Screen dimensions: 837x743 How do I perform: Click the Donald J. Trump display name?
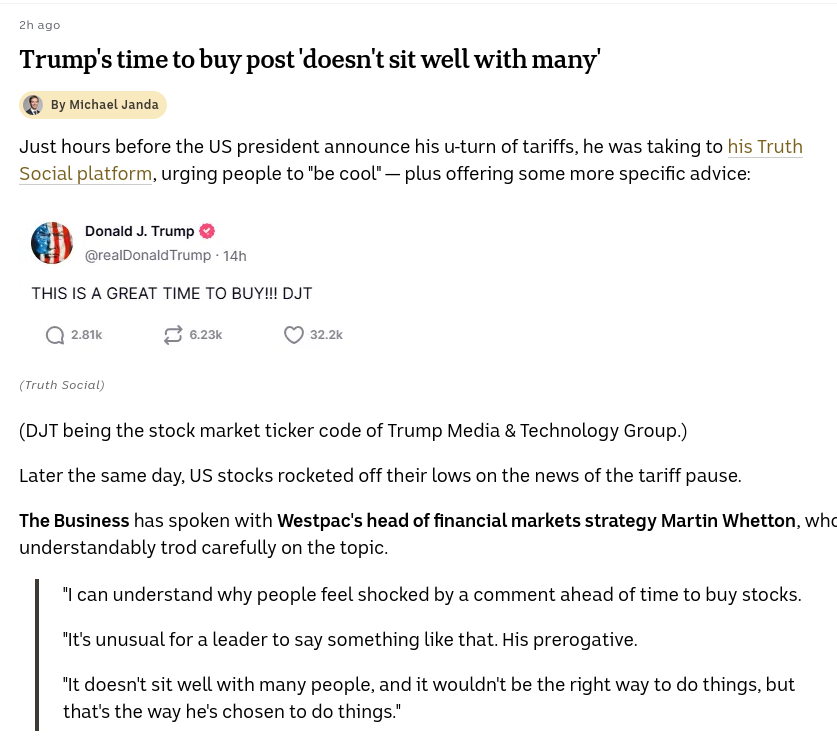(139, 231)
